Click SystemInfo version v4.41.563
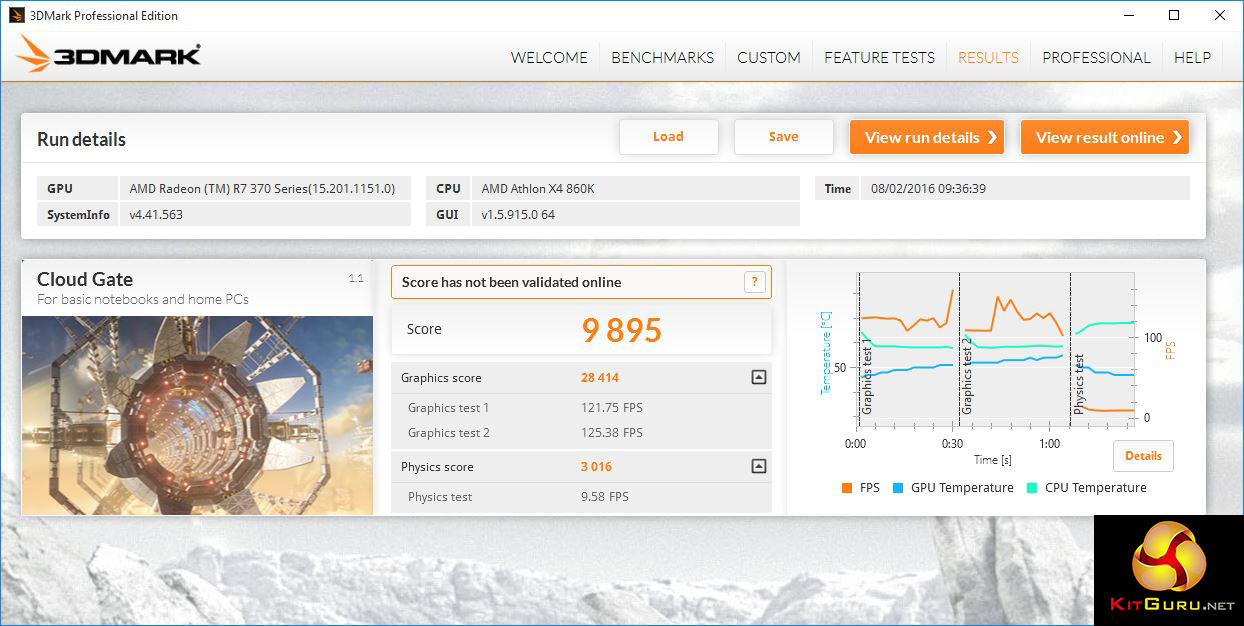Viewport: 1244px width, 626px height. [x=156, y=214]
